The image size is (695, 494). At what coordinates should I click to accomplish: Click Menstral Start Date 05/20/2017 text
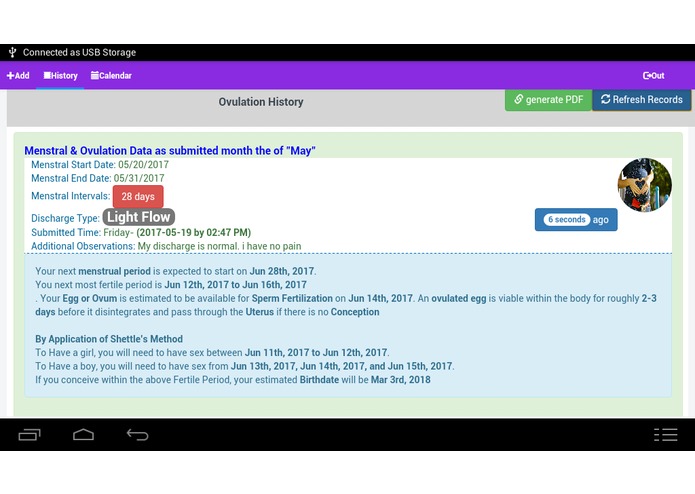(100, 165)
